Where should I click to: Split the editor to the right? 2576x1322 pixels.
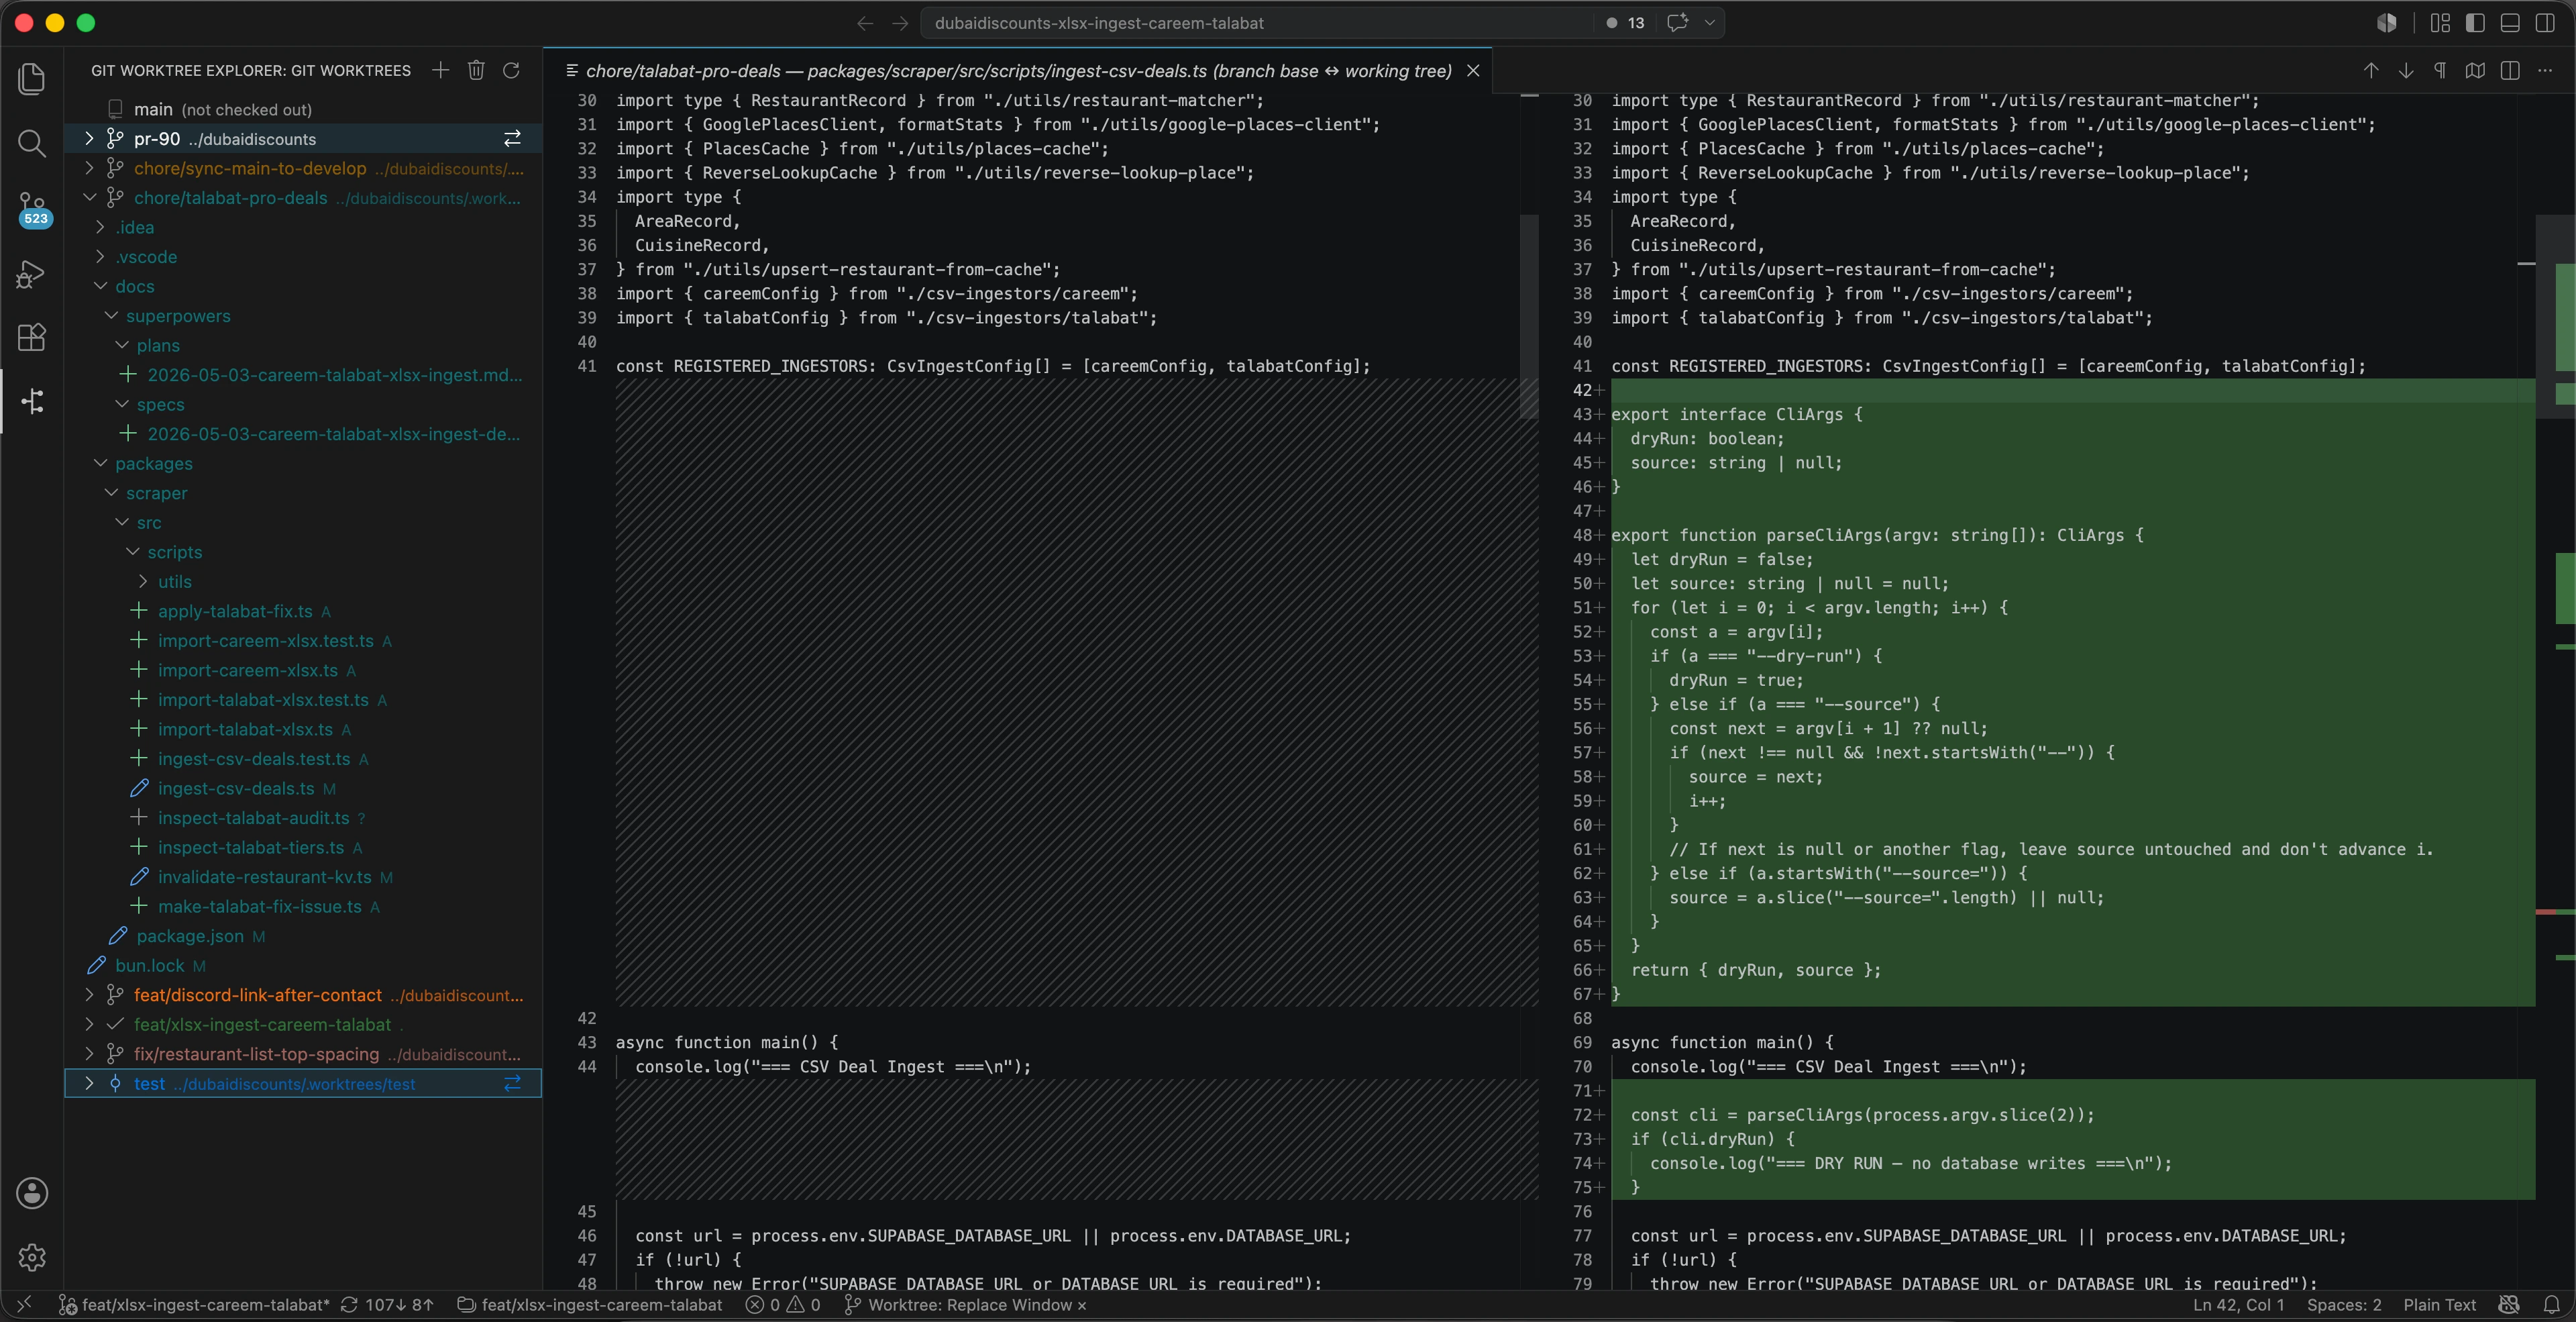point(2510,70)
